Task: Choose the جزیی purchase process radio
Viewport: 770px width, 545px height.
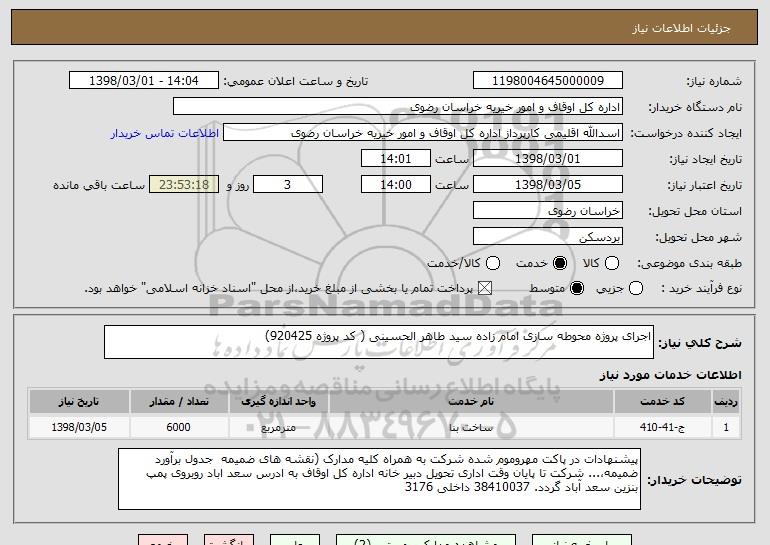Action: [635, 288]
